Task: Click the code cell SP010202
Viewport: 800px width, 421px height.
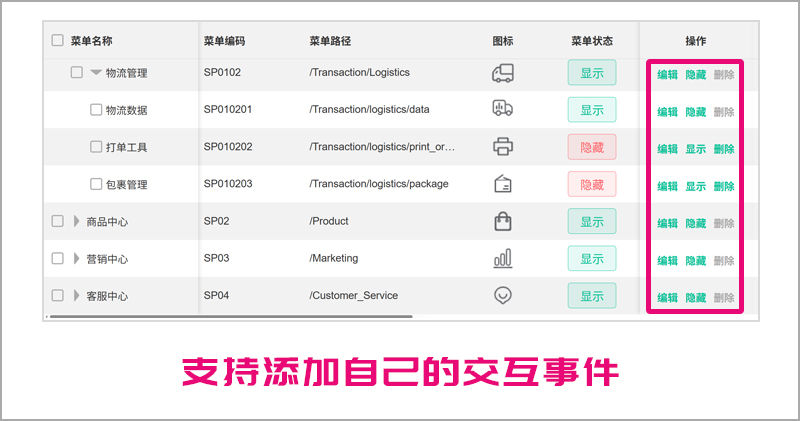Action: pyautogui.click(x=228, y=146)
